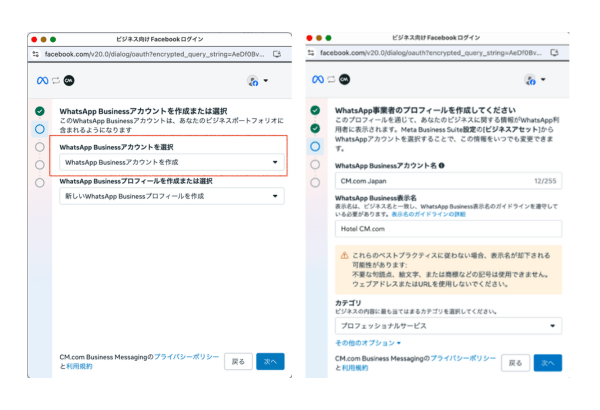Click second completed step checkmark in right window
600x410 pixels.
pyautogui.click(x=315, y=128)
